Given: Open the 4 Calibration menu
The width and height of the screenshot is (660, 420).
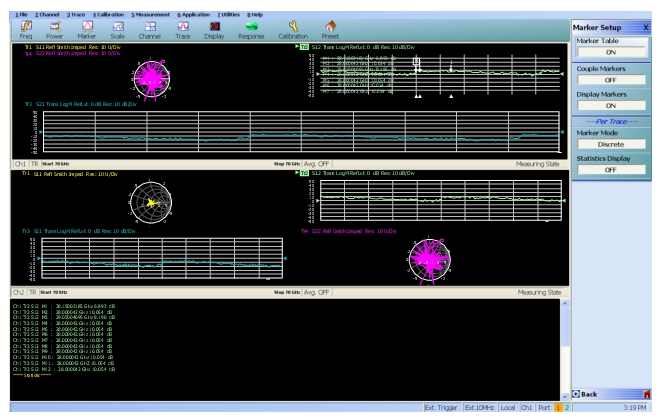Looking at the screenshot, I should pos(108,15).
